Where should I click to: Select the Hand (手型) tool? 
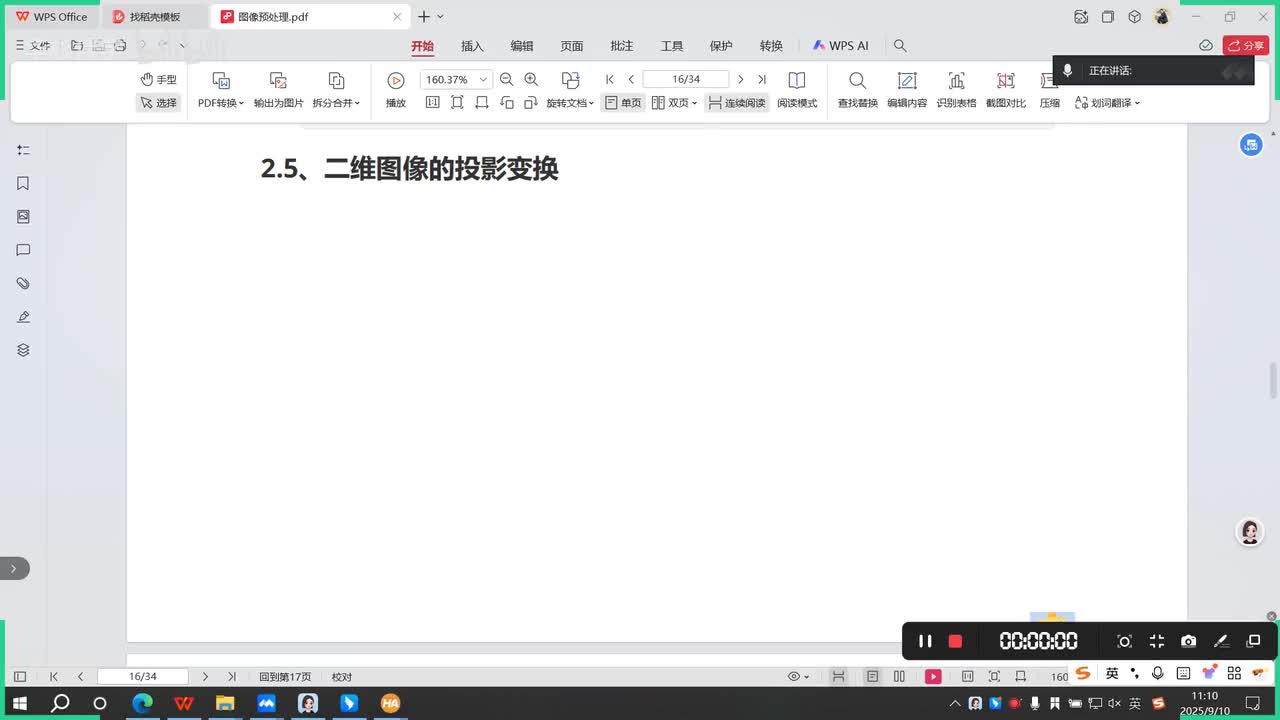(158, 80)
